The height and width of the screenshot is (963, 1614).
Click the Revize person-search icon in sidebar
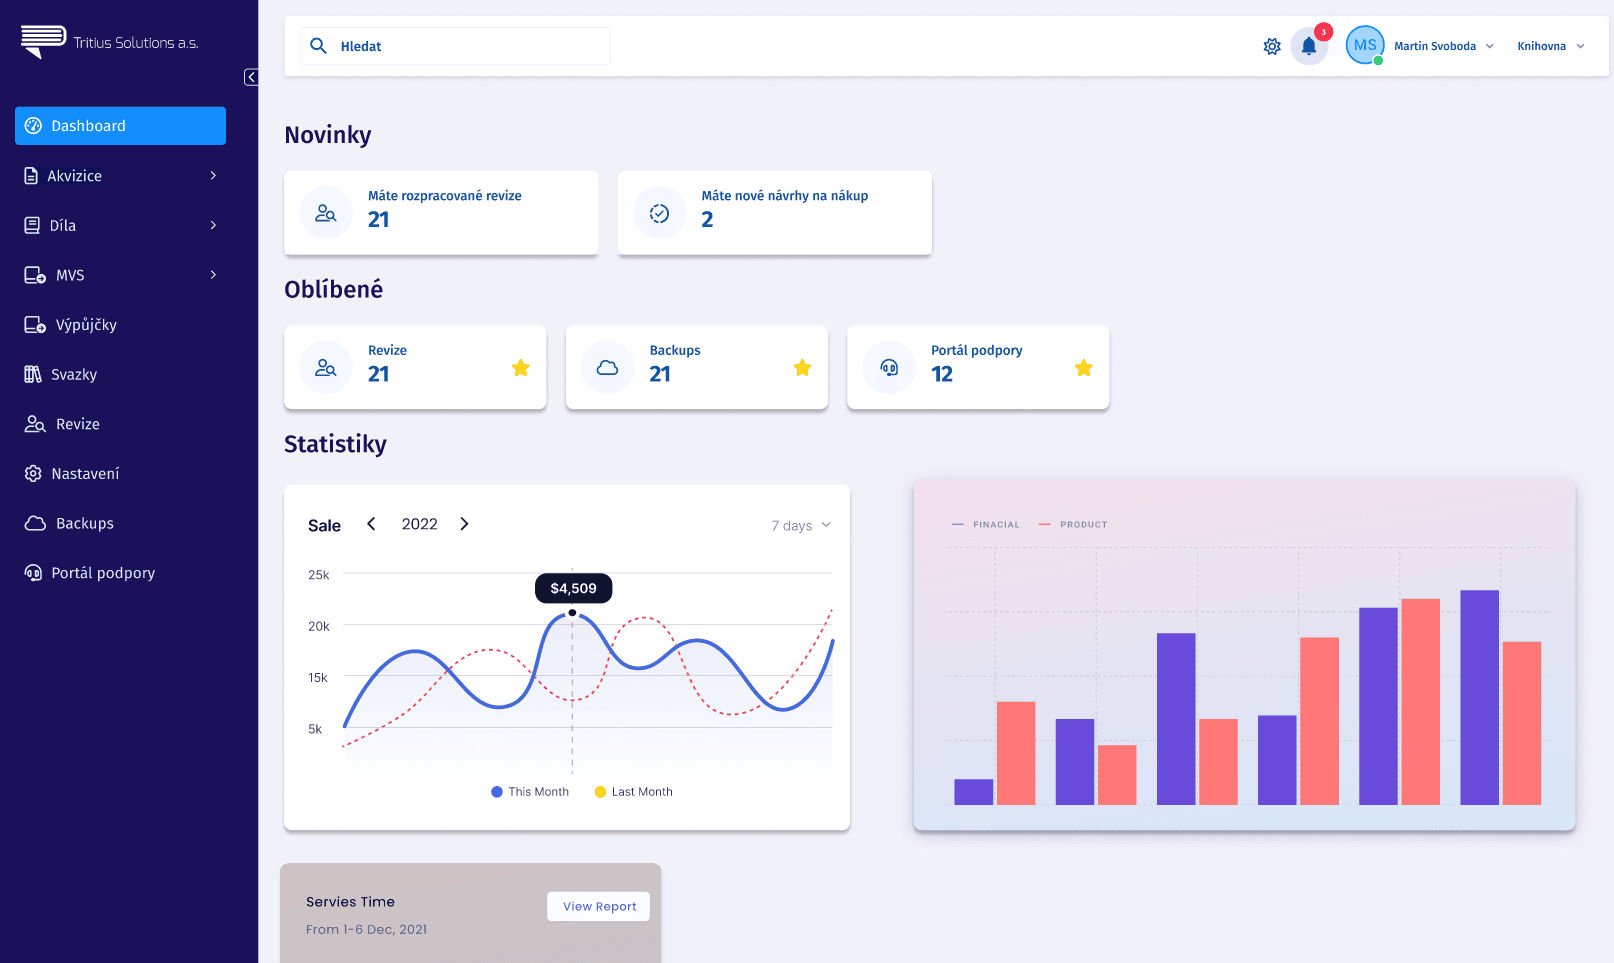point(35,424)
